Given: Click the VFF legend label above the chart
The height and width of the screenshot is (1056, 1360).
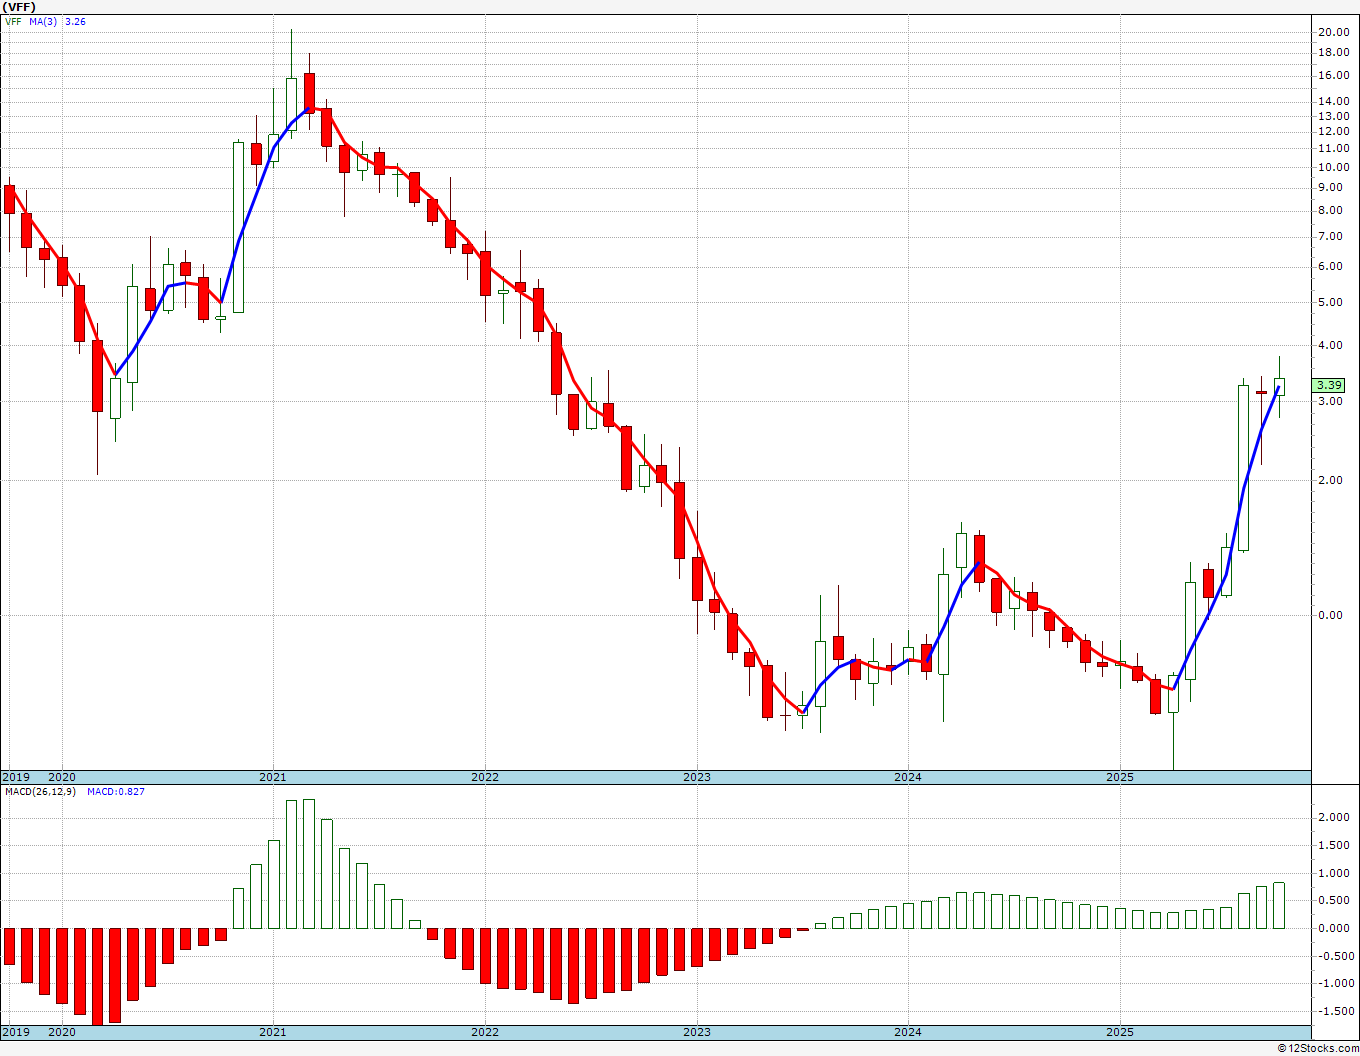Looking at the screenshot, I should tap(13, 21).
